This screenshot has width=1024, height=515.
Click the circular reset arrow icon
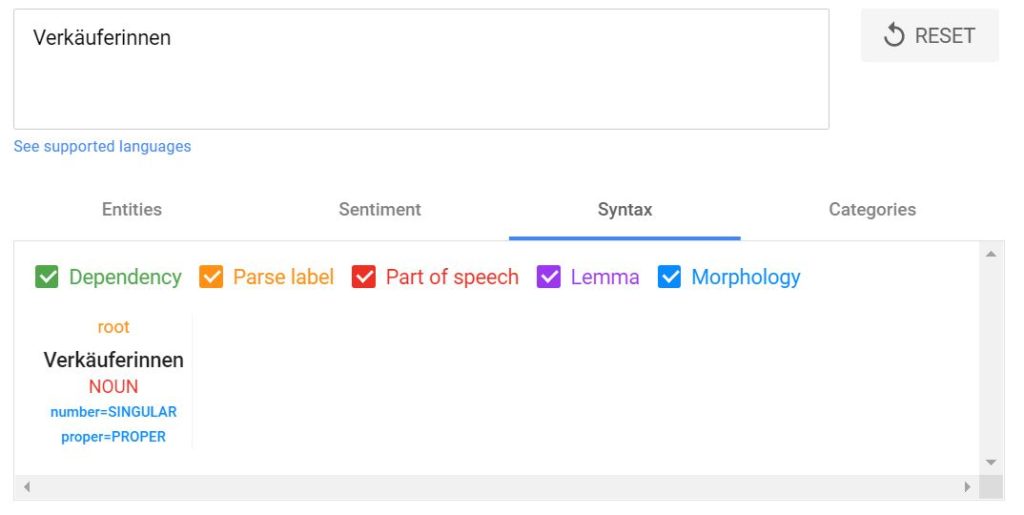894,35
